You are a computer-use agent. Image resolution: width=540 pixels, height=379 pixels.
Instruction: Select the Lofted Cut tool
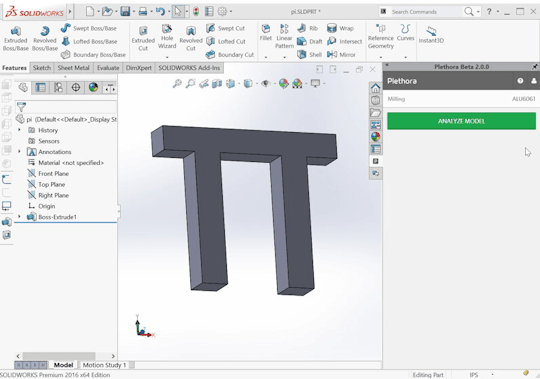pos(226,41)
